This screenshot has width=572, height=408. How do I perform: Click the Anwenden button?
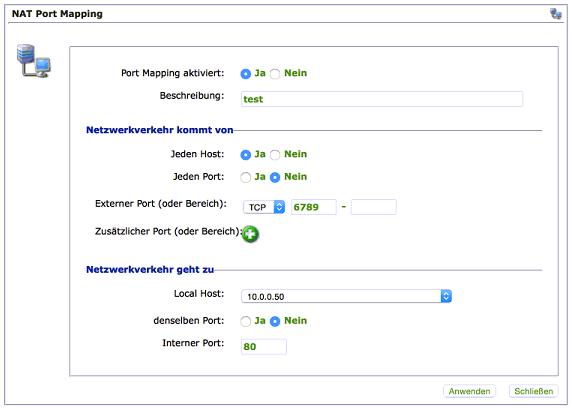coord(469,391)
